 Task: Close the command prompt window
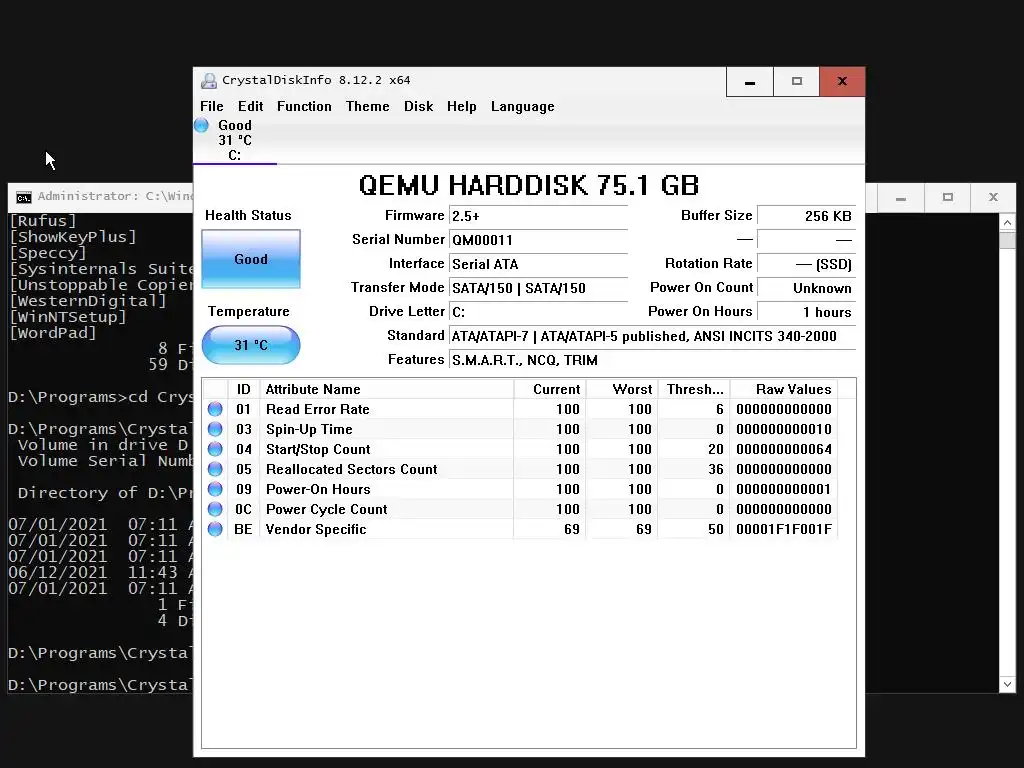[993, 198]
